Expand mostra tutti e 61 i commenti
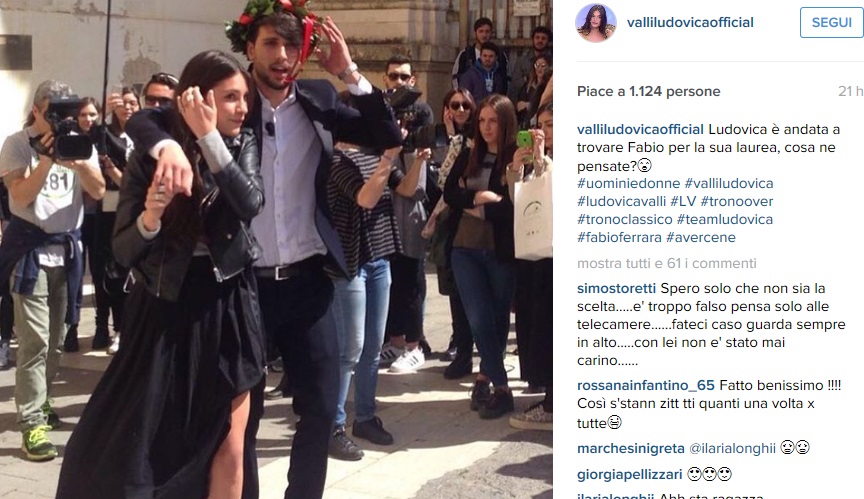The height and width of the screenshot is (499, 864). 667,264
